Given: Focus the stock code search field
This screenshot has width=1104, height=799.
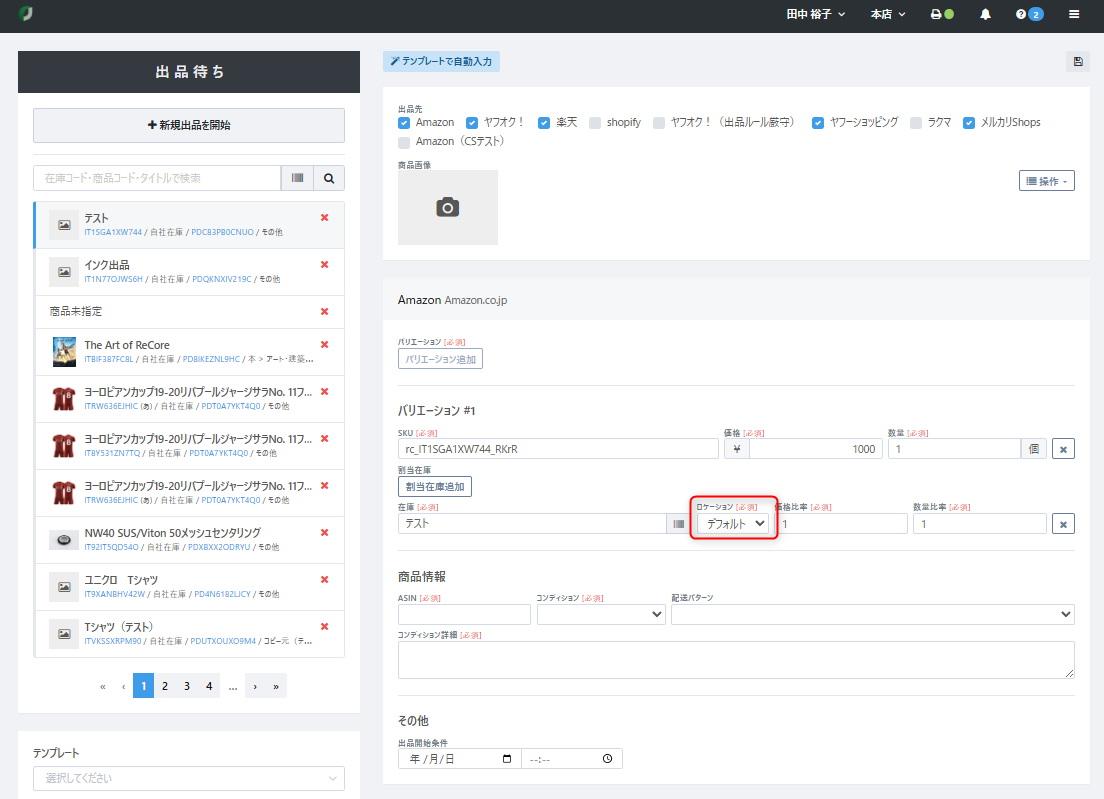Looking at the screenshot, I should point(157,178).
